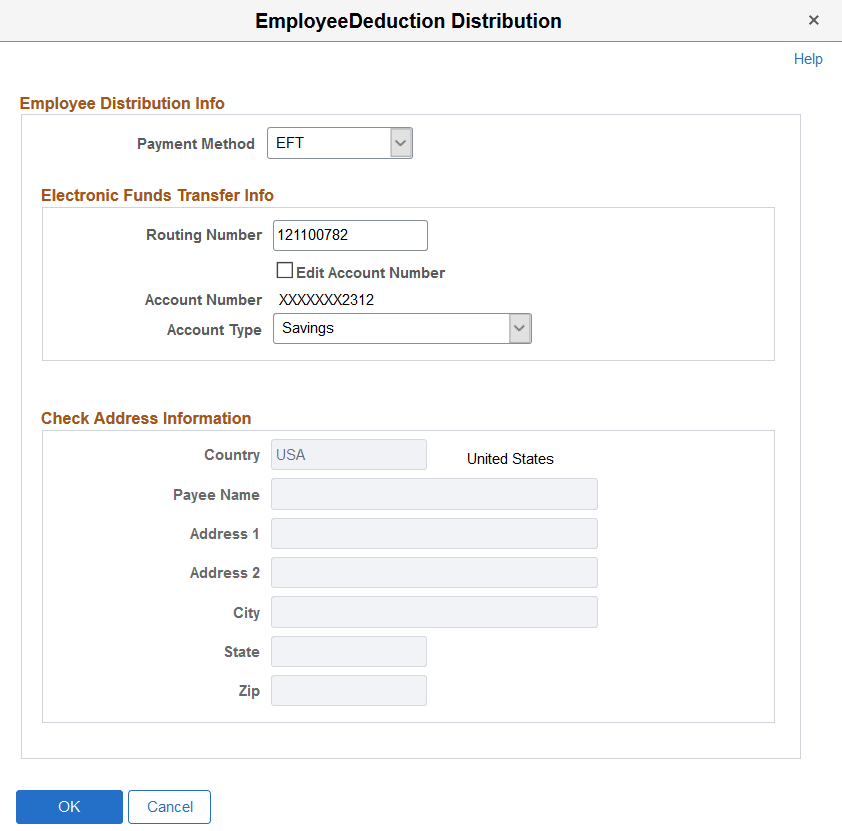Open Payment Method selector showing EFT
Image resolution: width=842 pixels, height=831 pixels.
339,143
